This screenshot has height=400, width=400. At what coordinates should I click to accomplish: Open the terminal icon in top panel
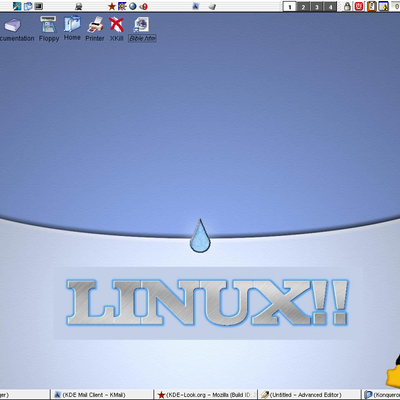(x=39, y=6)
